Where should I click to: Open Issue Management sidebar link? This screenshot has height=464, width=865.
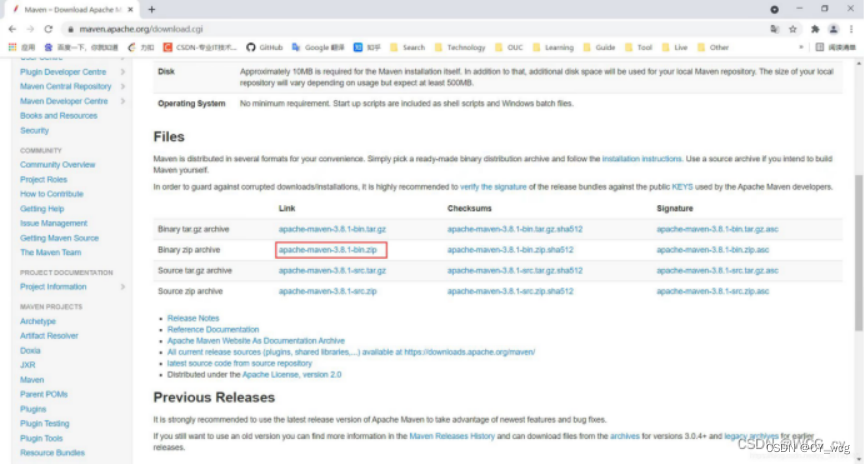tap(54, 223)
